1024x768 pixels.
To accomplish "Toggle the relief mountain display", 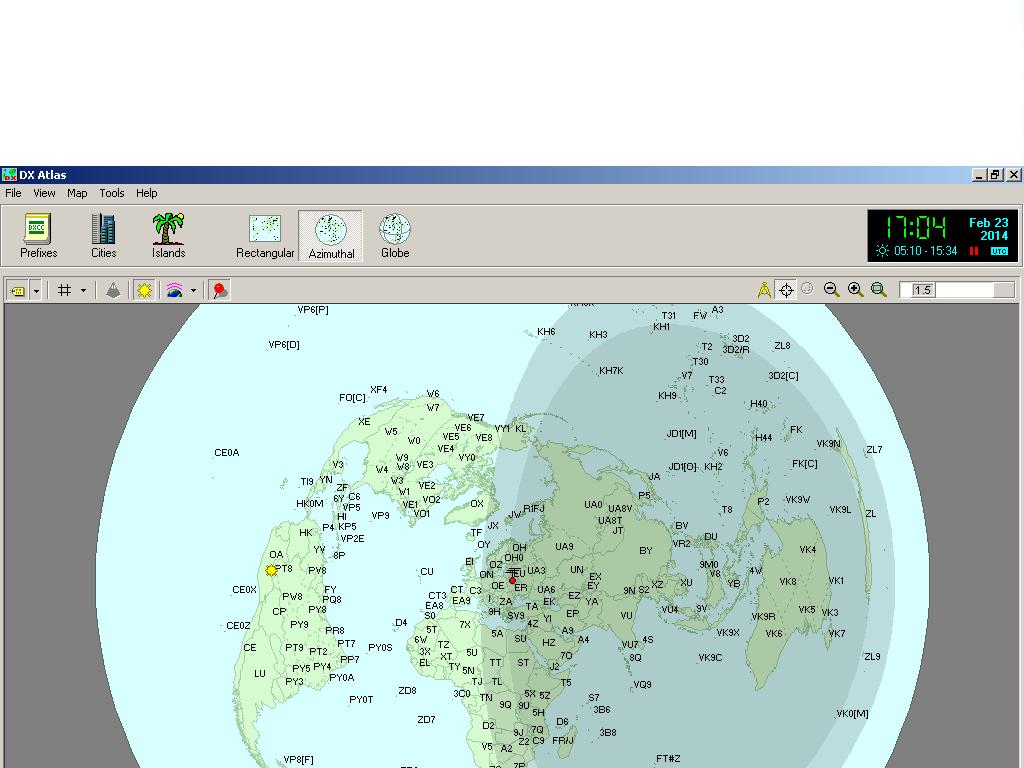I will (x=114, y=290).
